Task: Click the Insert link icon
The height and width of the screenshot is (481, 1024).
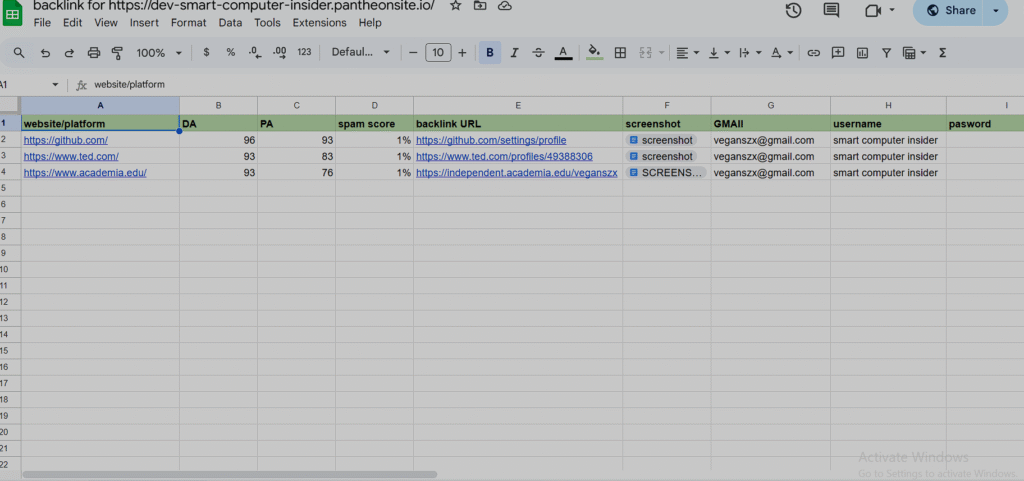Action: point(813,53)
